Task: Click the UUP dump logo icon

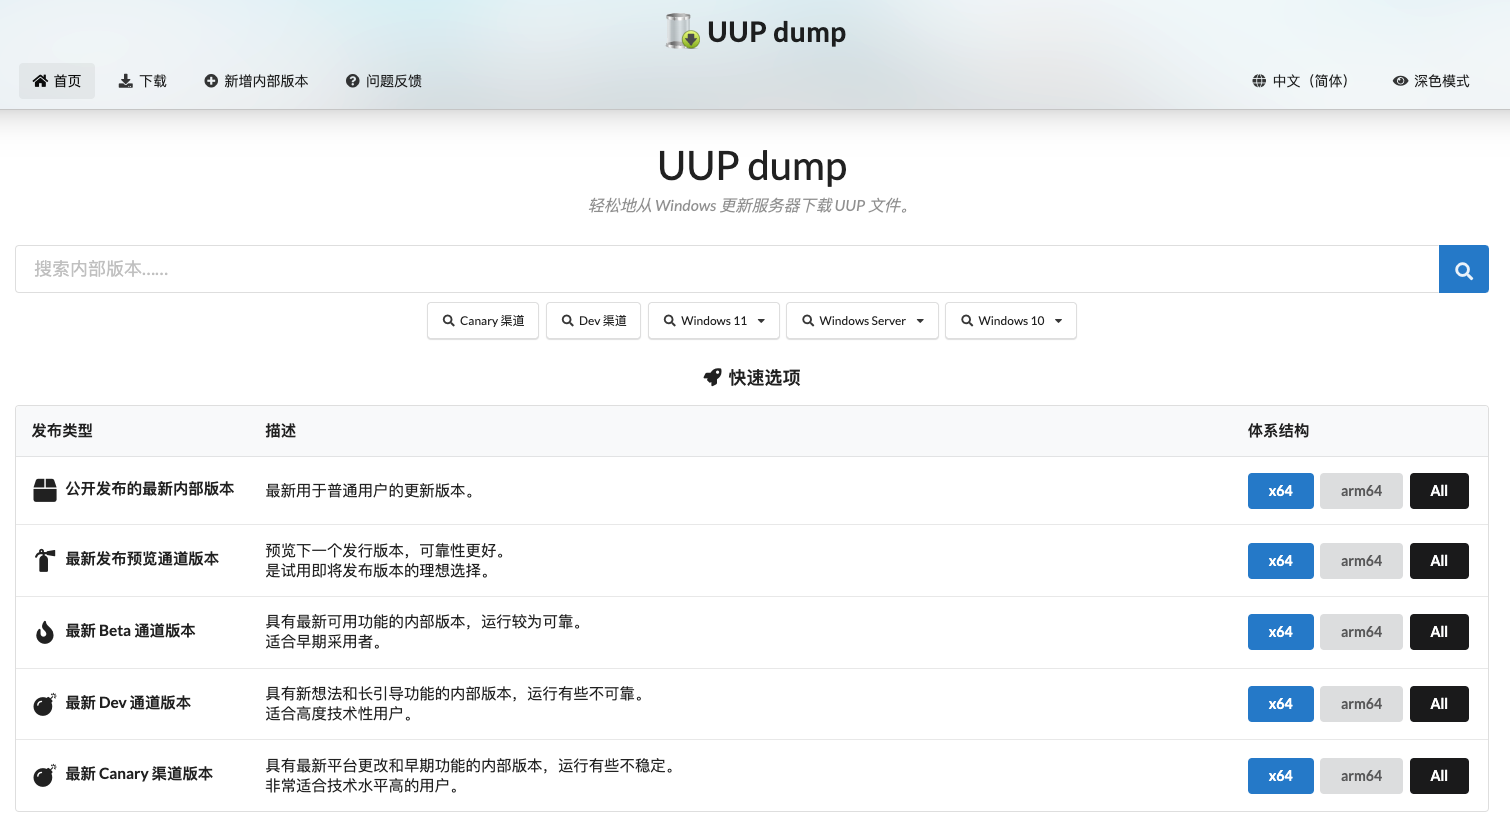Action: [x=682, y=31]
